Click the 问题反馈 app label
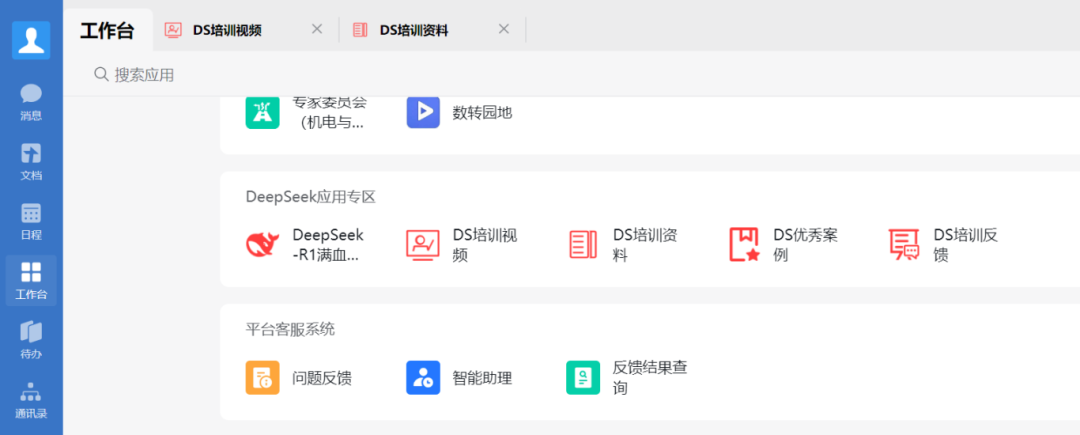The image size is (1080, 435). pyautogui.click(x=322, y=379)
